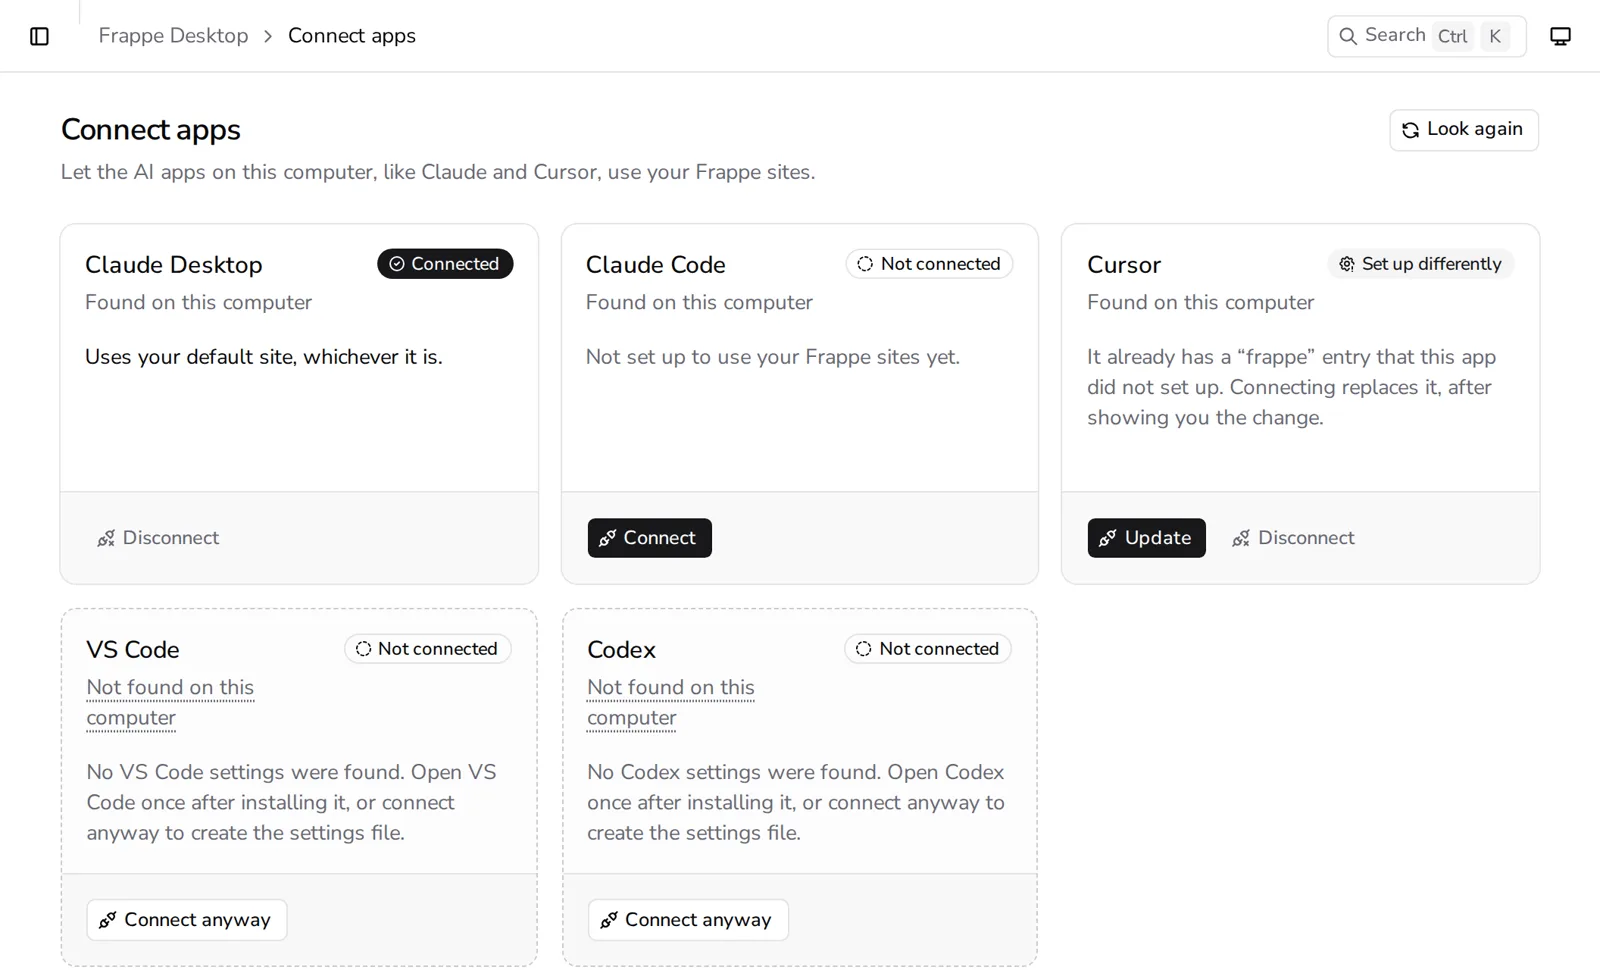Click the plug icon in Claude Code's Connect
1600x970 pixels.
[607, 538]
